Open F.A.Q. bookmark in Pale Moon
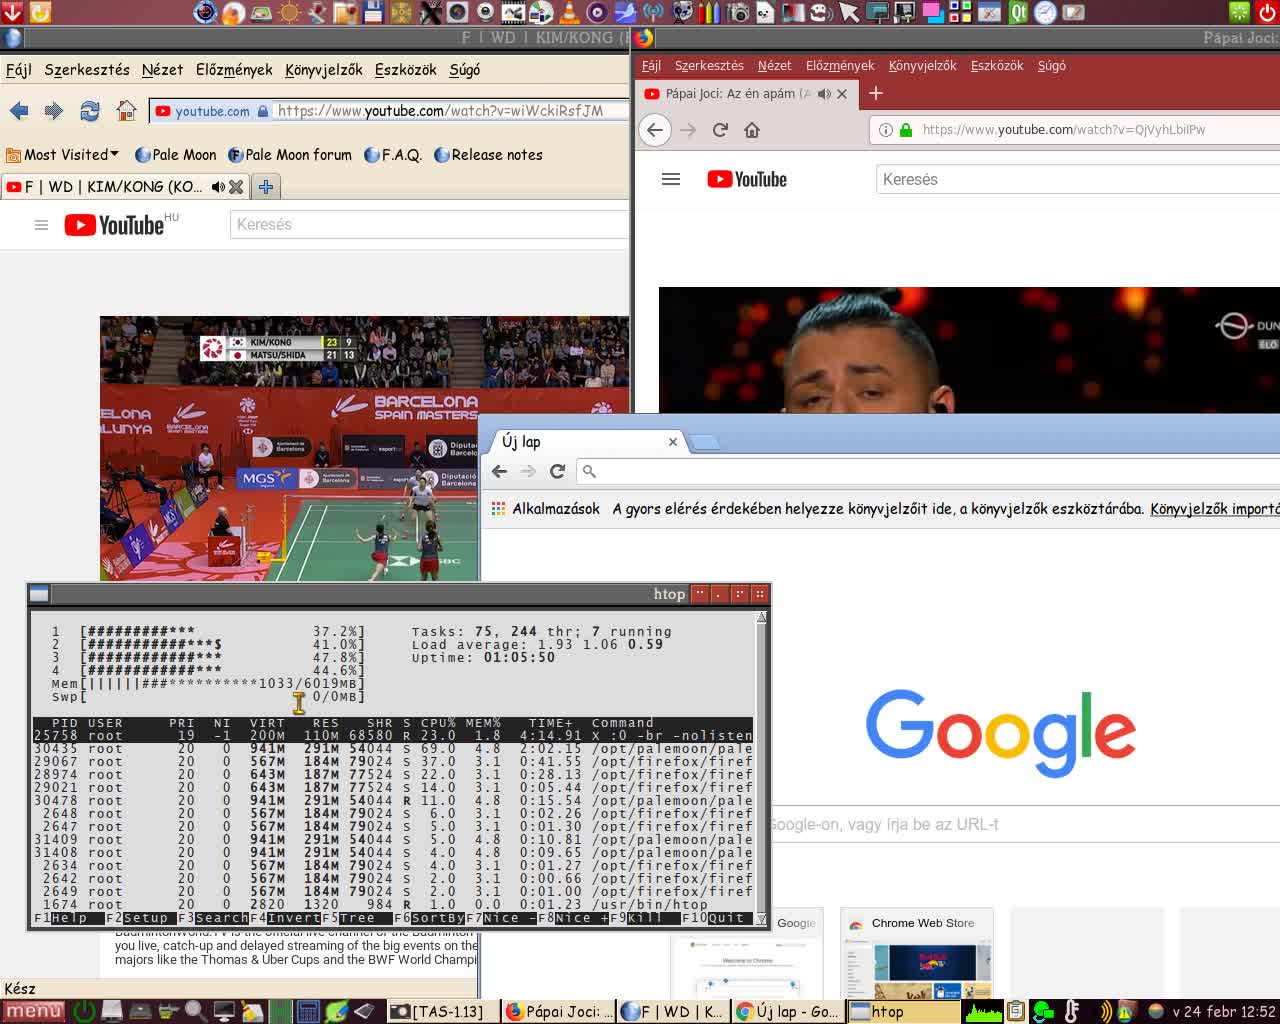 (393, 155)
